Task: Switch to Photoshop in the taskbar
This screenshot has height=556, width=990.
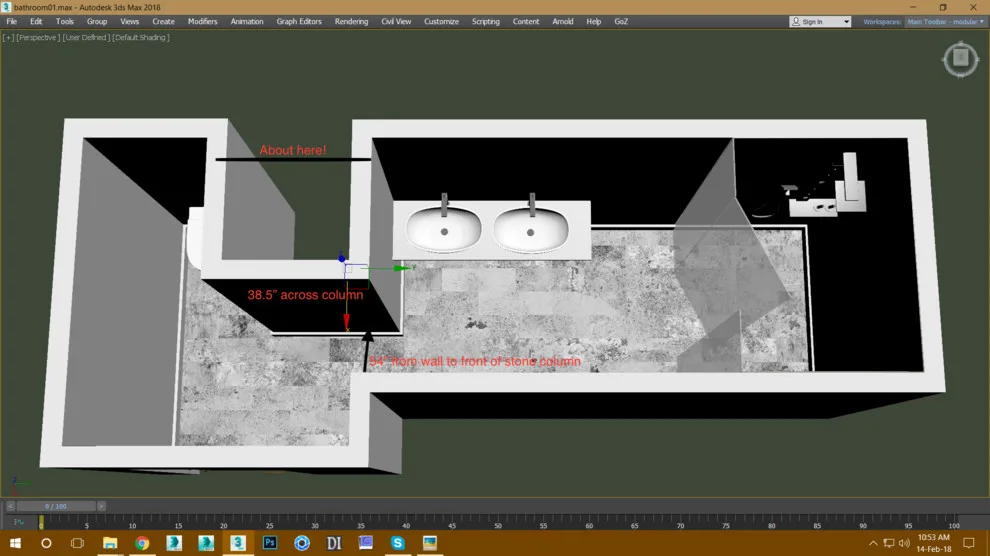Action: 270,543
